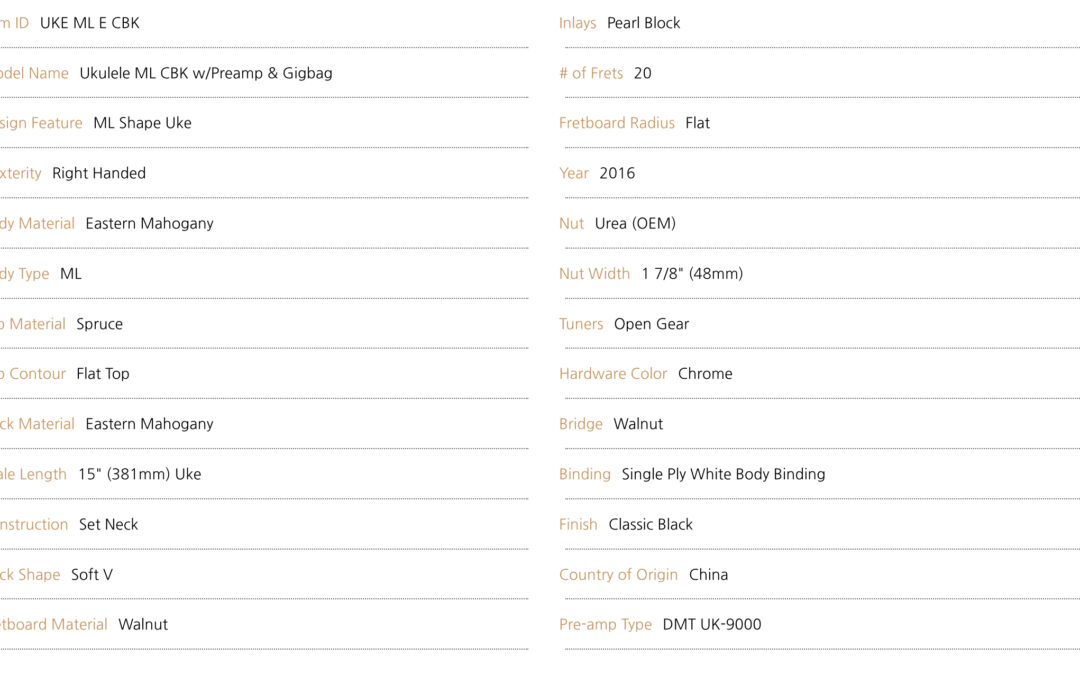Click the nut width '1 7/8" (48mm)'

(692, 274)
